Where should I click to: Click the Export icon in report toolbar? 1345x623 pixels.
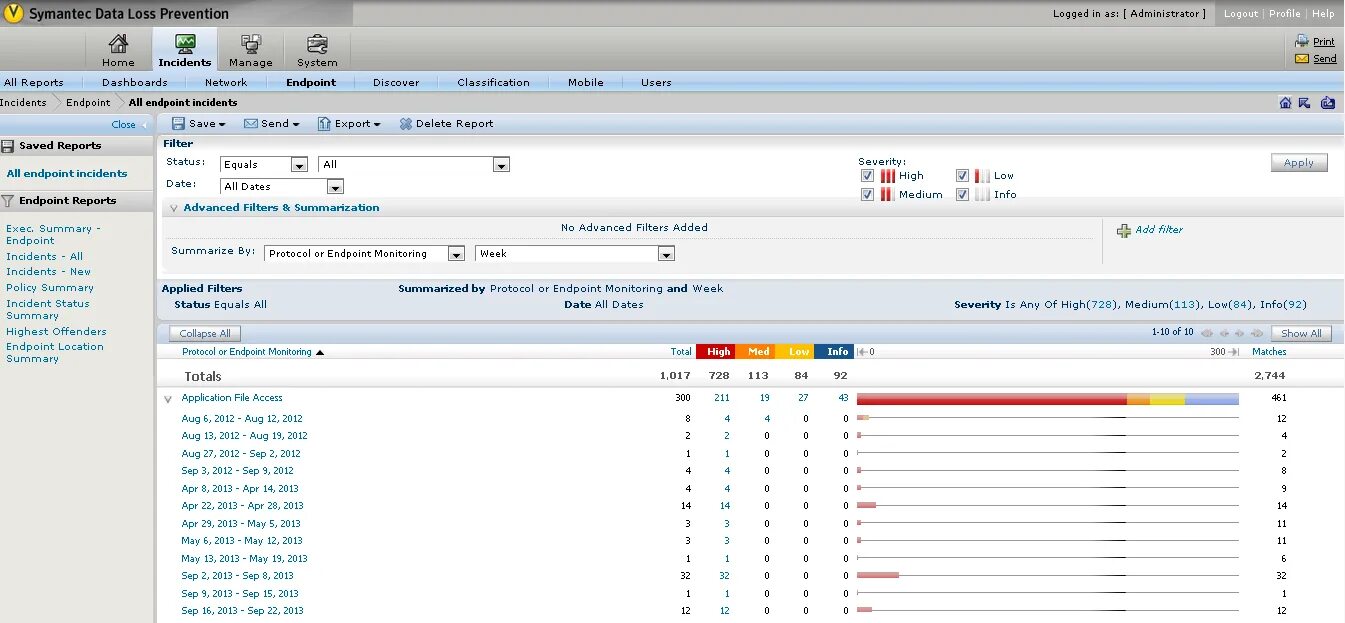[324, 124]
